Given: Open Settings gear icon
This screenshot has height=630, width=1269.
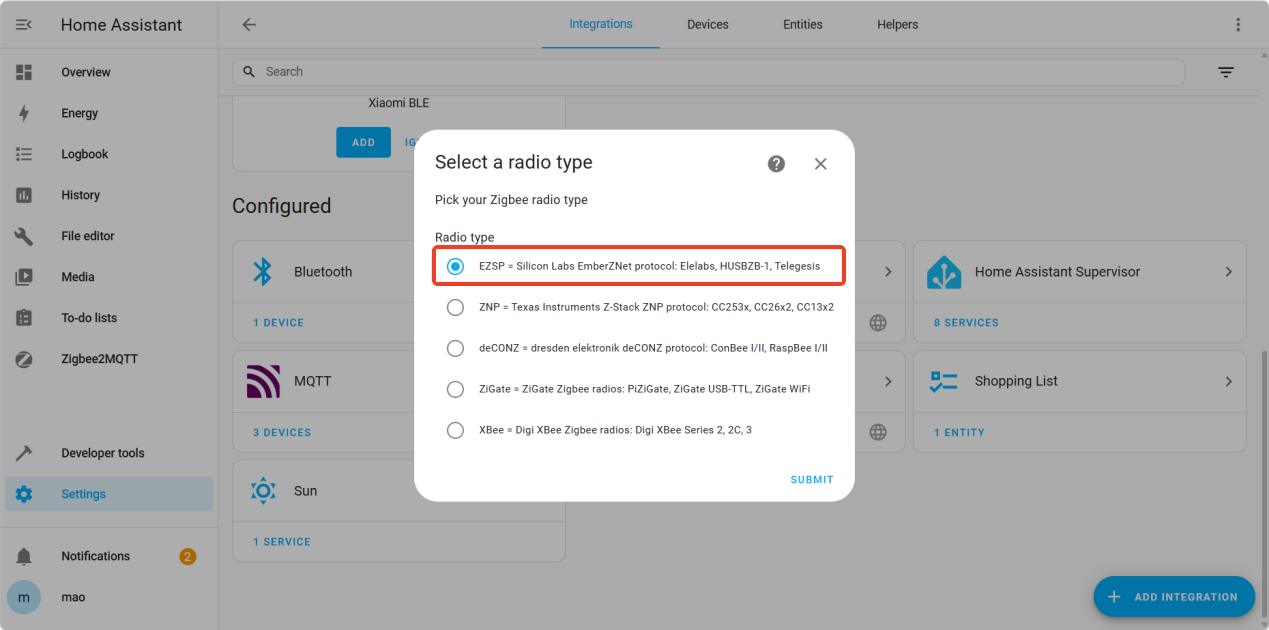Looking at the screenshot, I should click(24, 494).
